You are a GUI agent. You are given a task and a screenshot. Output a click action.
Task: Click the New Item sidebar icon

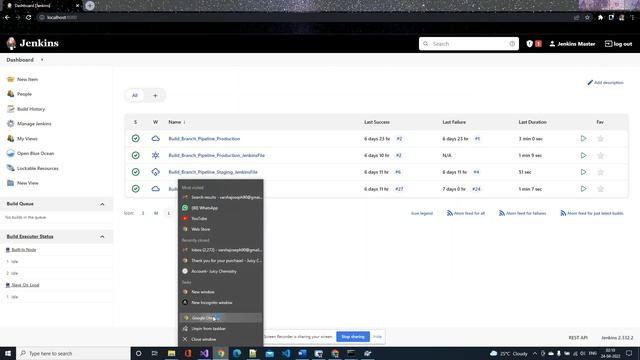pos(11,79)
